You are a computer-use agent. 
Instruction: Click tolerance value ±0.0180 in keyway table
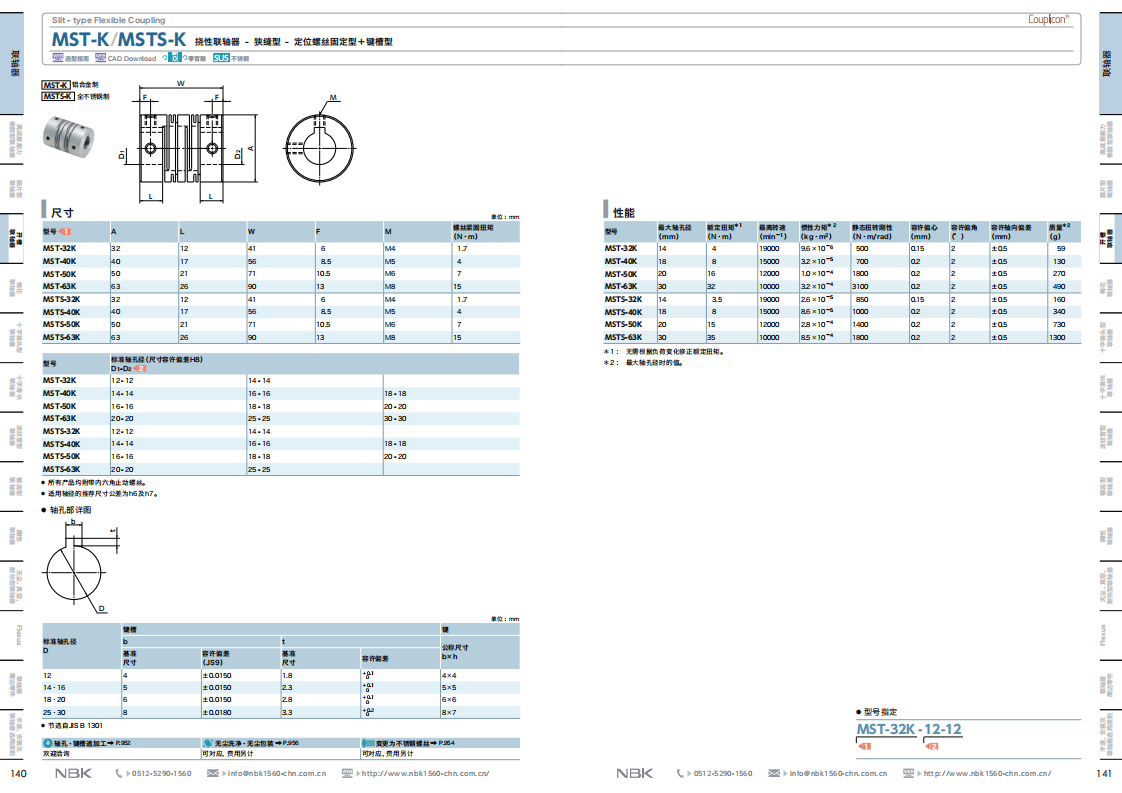pyautogui.click(x=217, y=712)
